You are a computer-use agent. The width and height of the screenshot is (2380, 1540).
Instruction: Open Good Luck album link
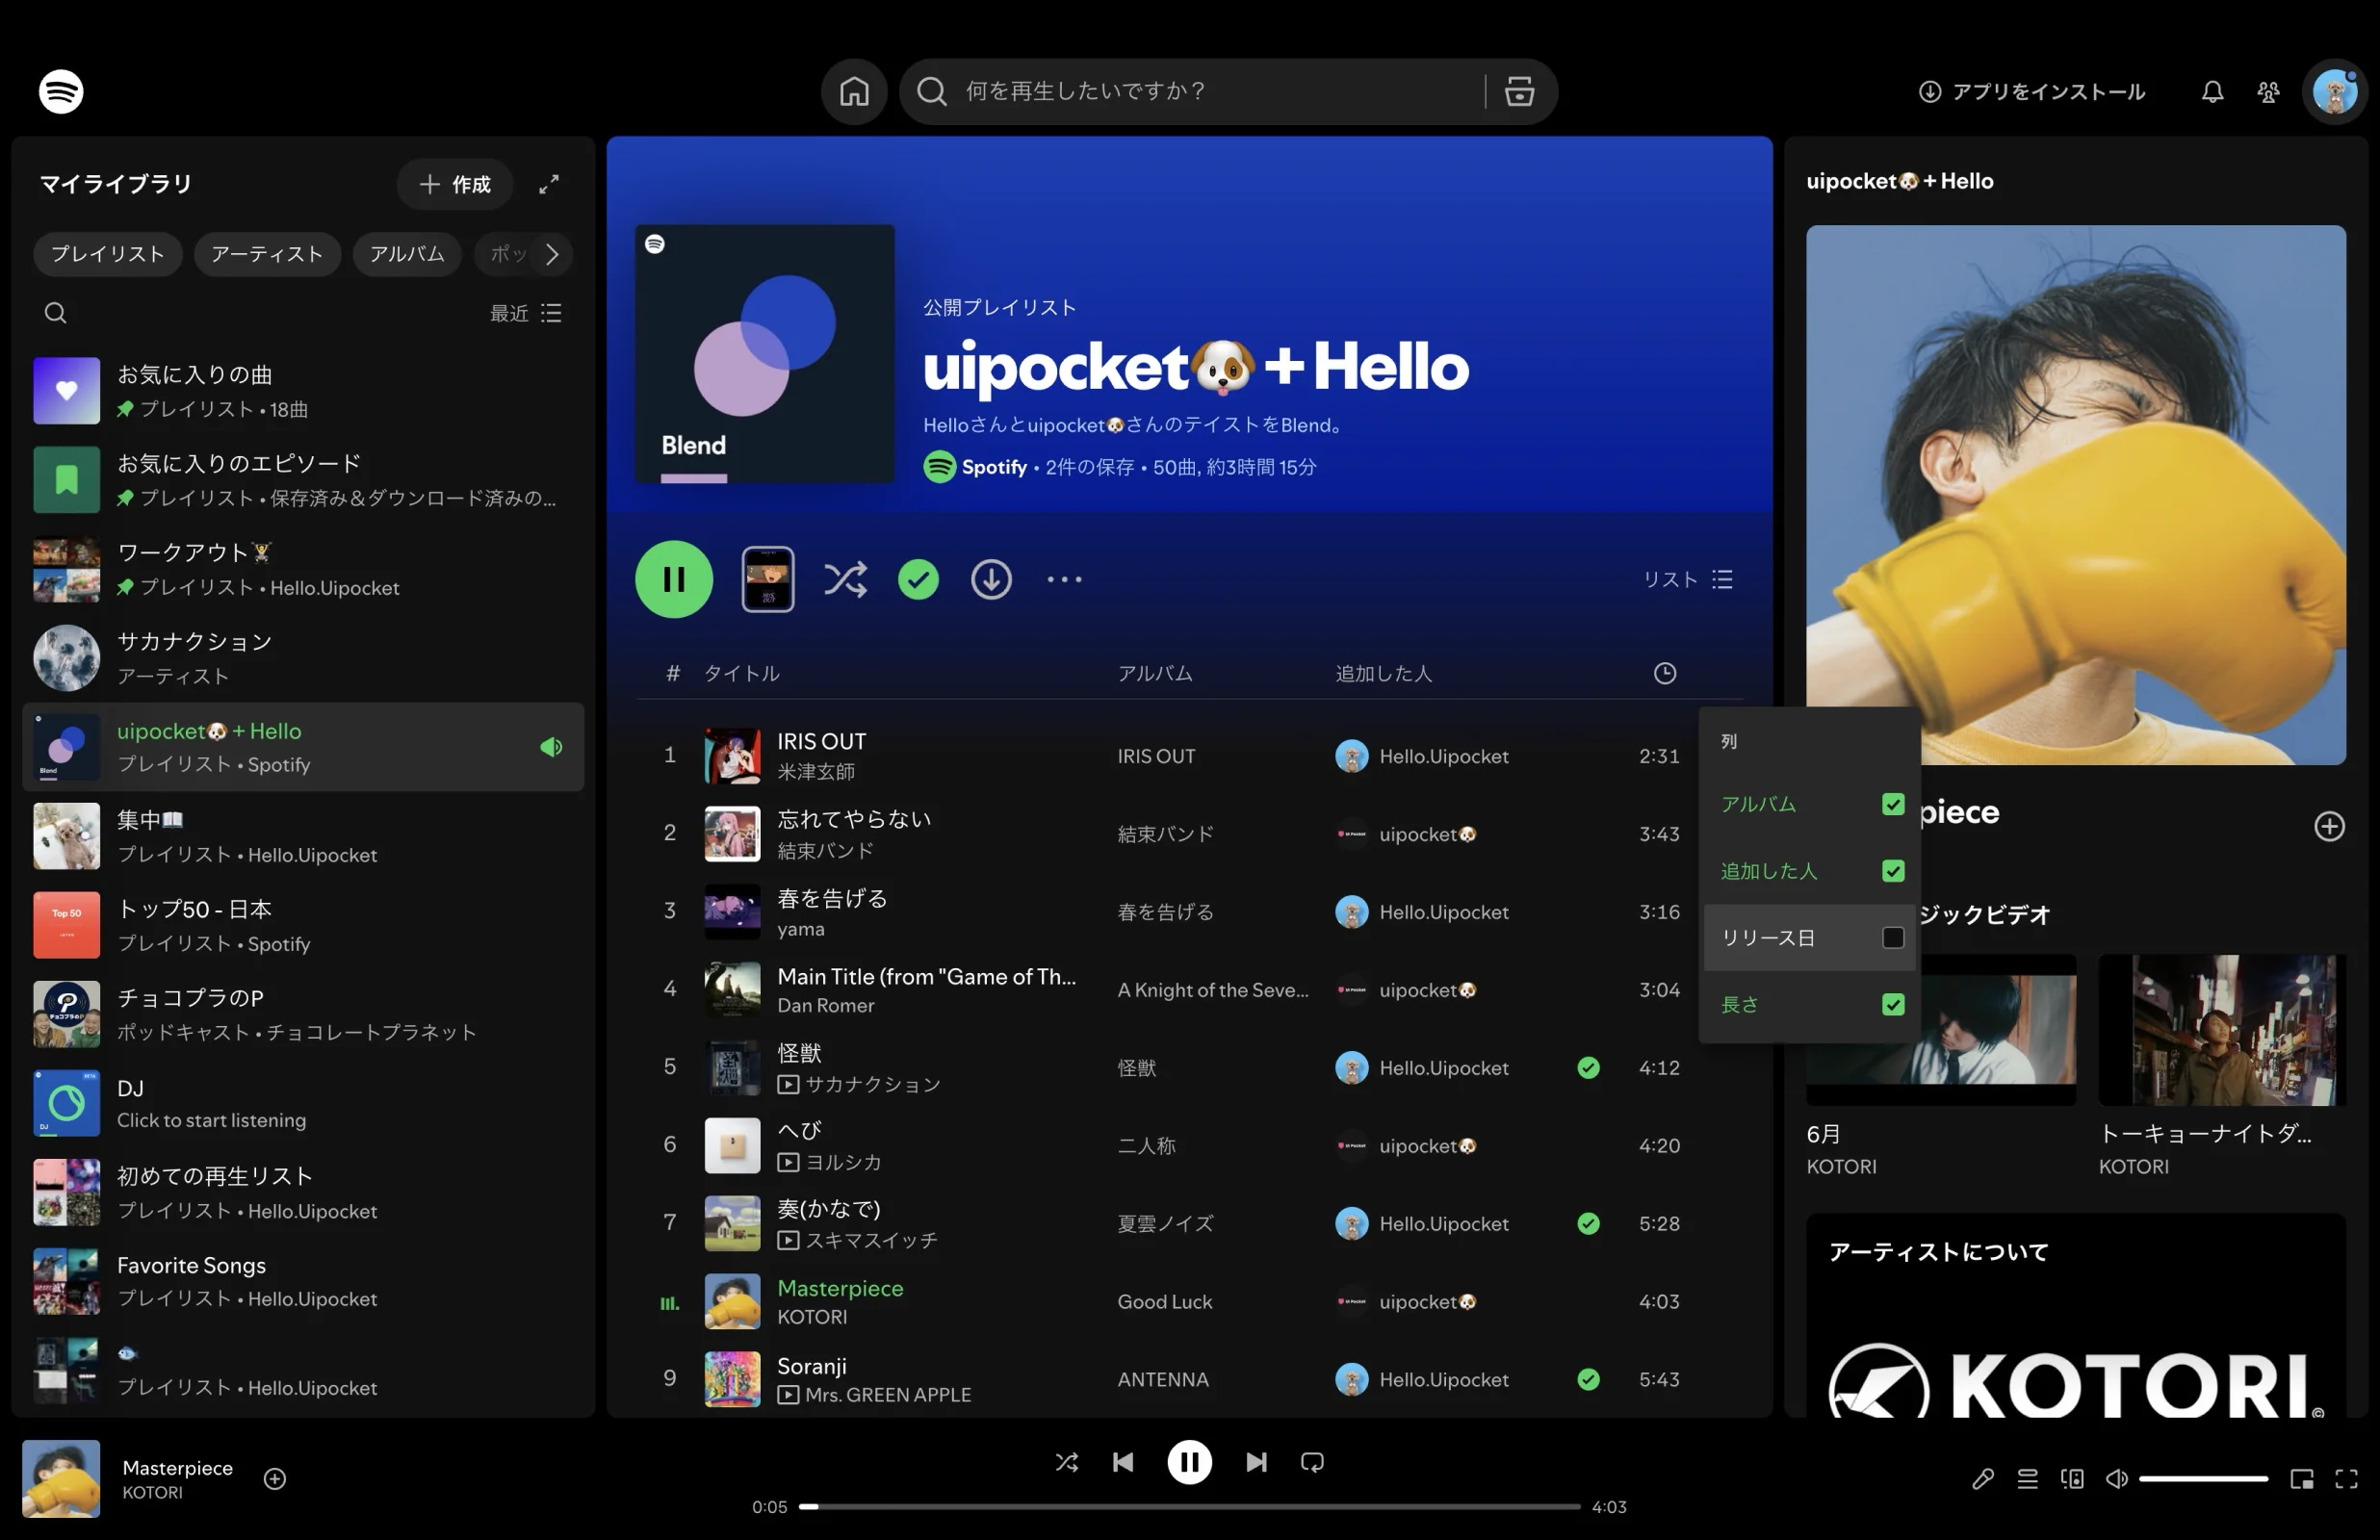[1164, 1302]
